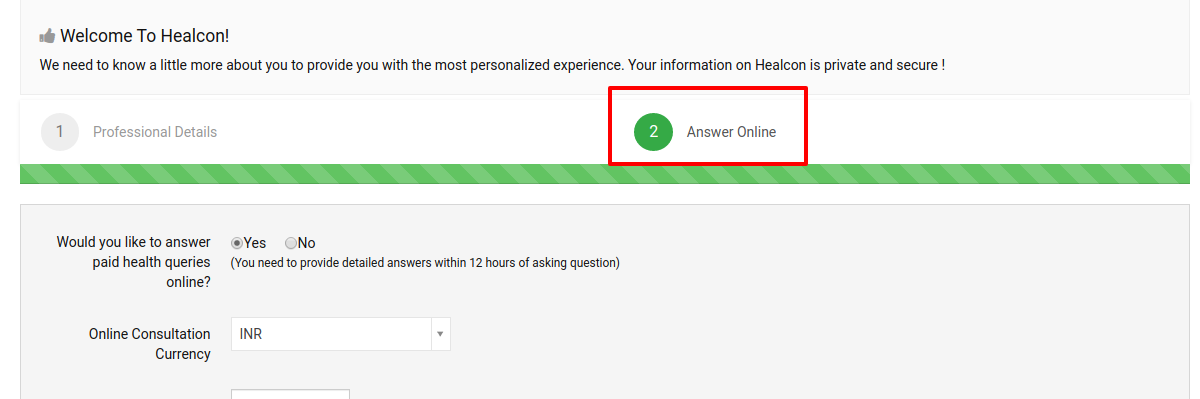Click the INR value in the currency box
The height and width of the screenshot is (399, 1200).
point(251,334)
